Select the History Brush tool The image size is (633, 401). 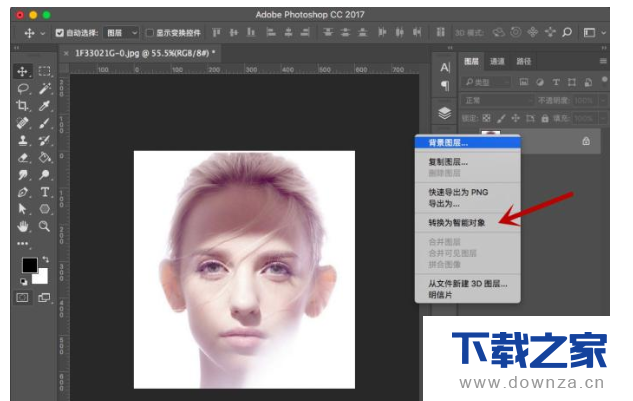(x=44, y=141)
